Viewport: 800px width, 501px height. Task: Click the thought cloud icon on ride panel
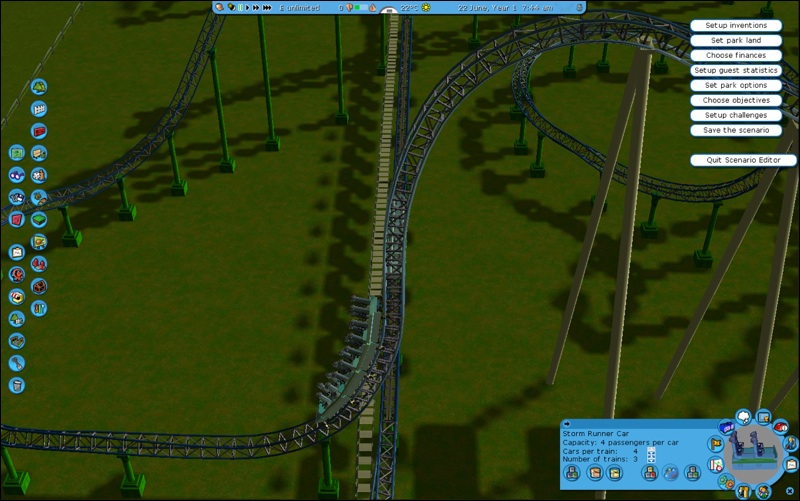(744, 417)
